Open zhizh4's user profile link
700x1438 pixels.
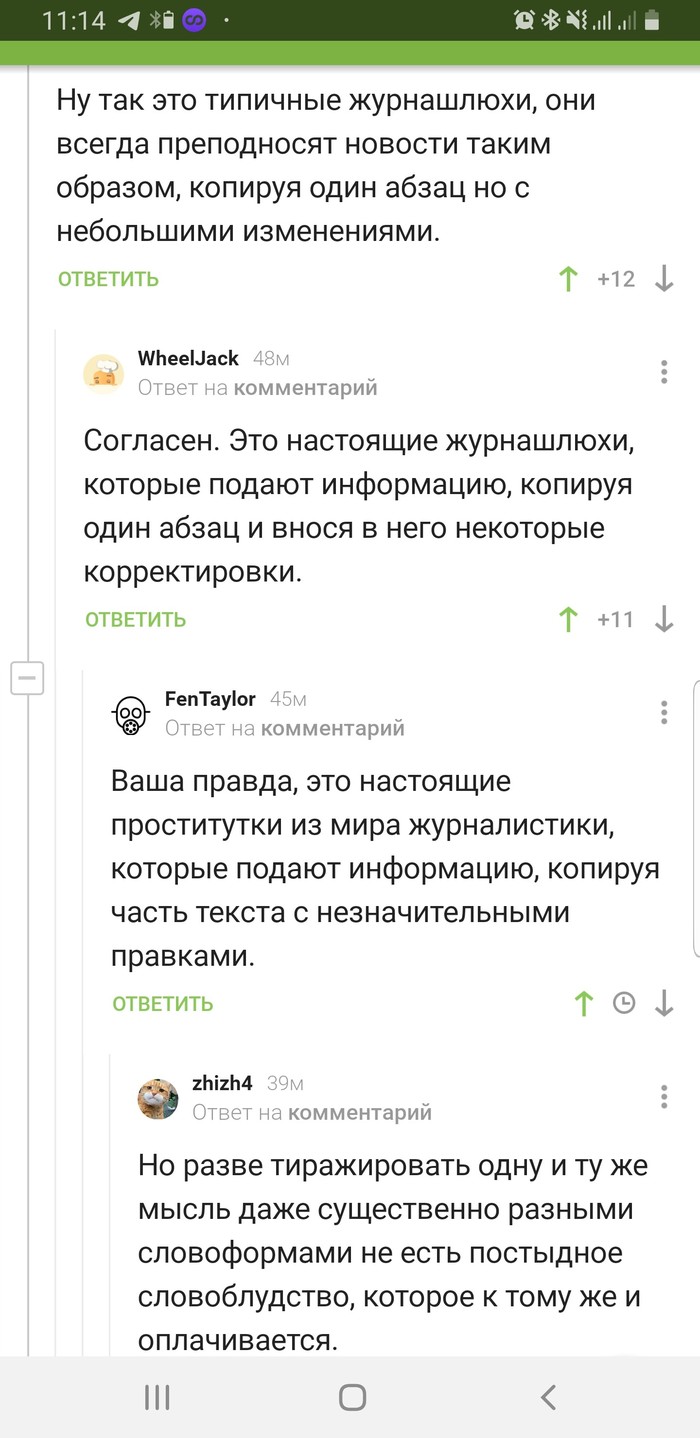pyautogui.click(x=222, y=1083)
